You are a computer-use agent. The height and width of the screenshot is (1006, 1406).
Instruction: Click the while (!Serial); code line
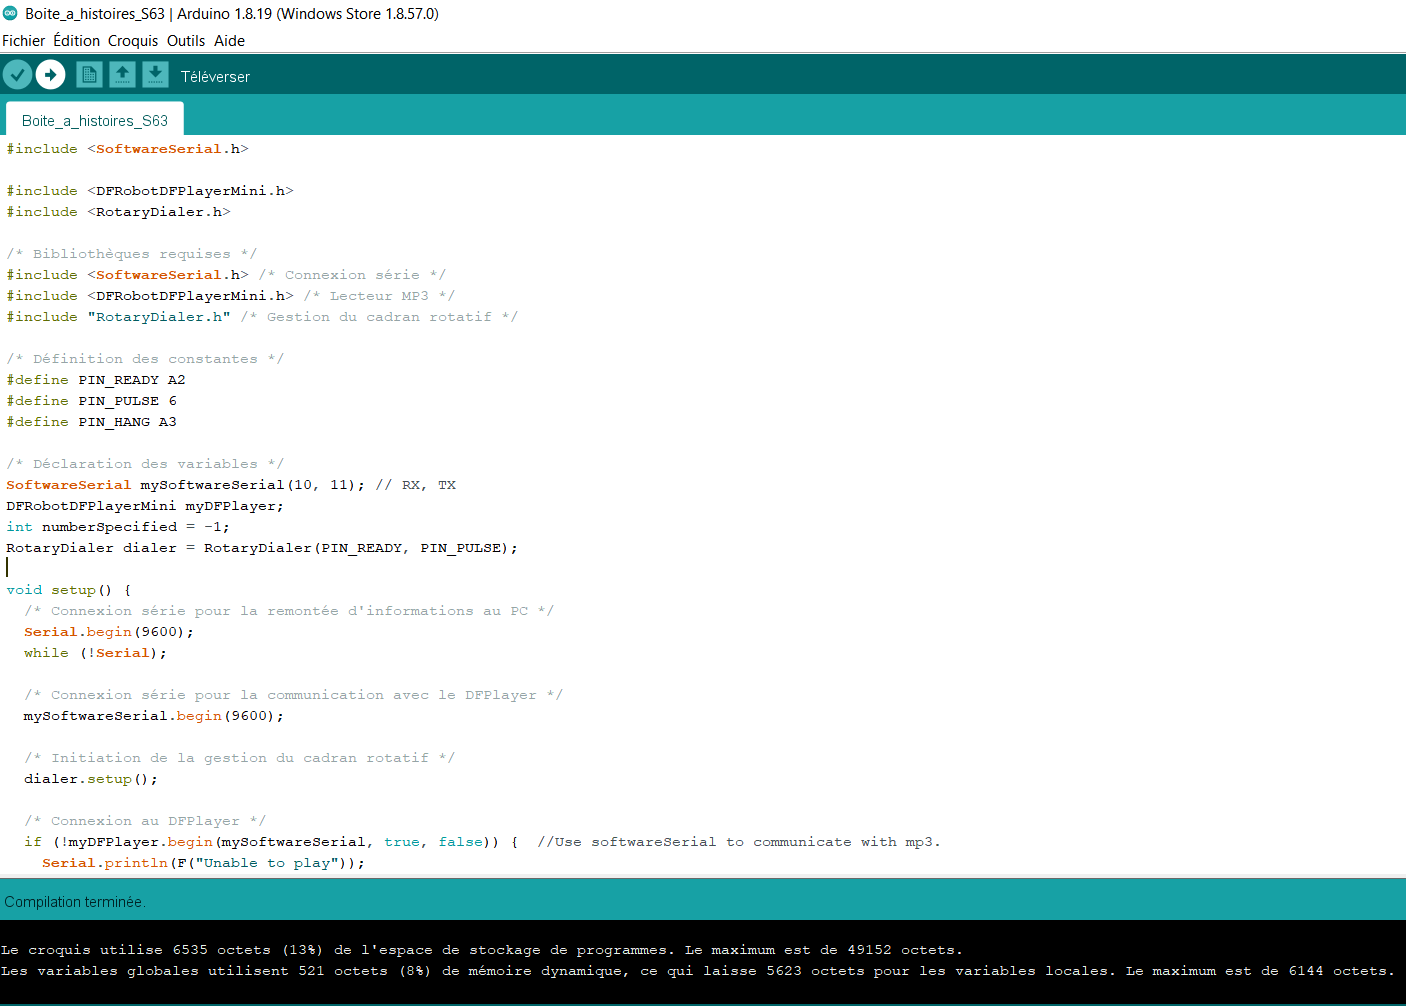95,653
